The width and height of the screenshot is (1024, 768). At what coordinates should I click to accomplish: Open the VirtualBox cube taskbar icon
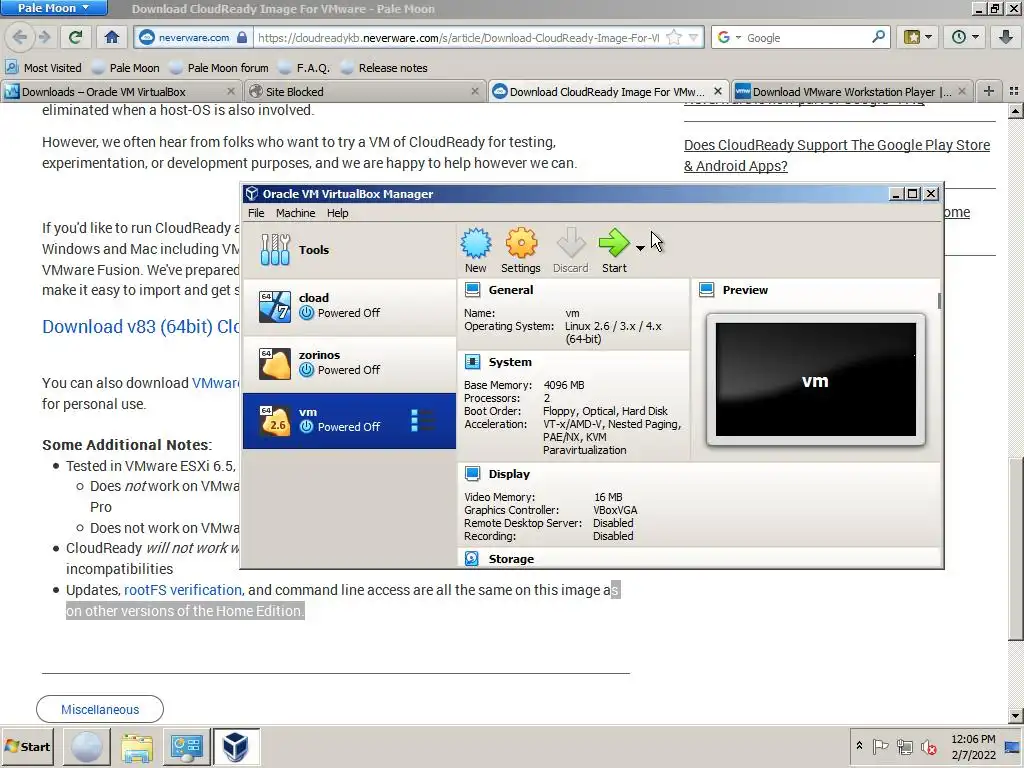click(x=236, y=747)
